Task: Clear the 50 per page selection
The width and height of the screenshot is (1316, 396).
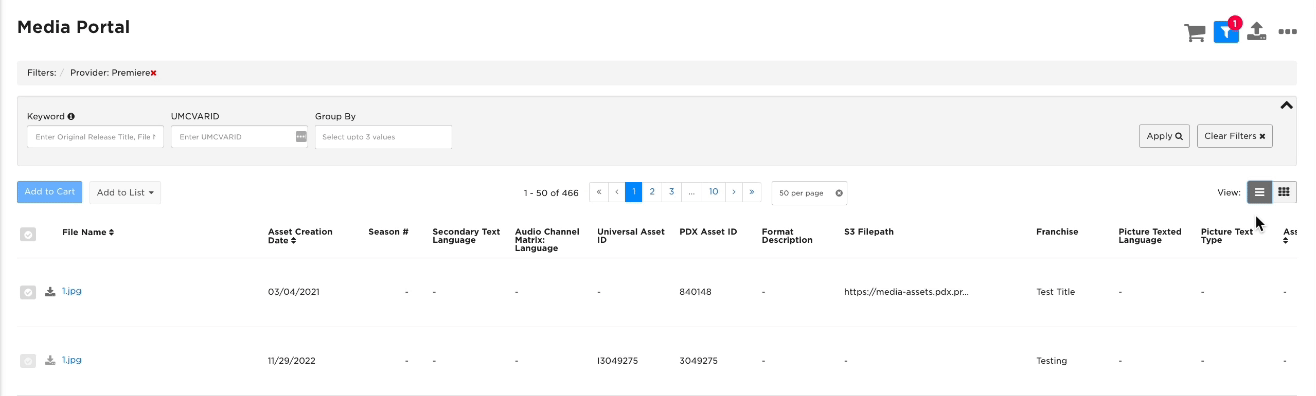Action: click(x=839, y=193)
